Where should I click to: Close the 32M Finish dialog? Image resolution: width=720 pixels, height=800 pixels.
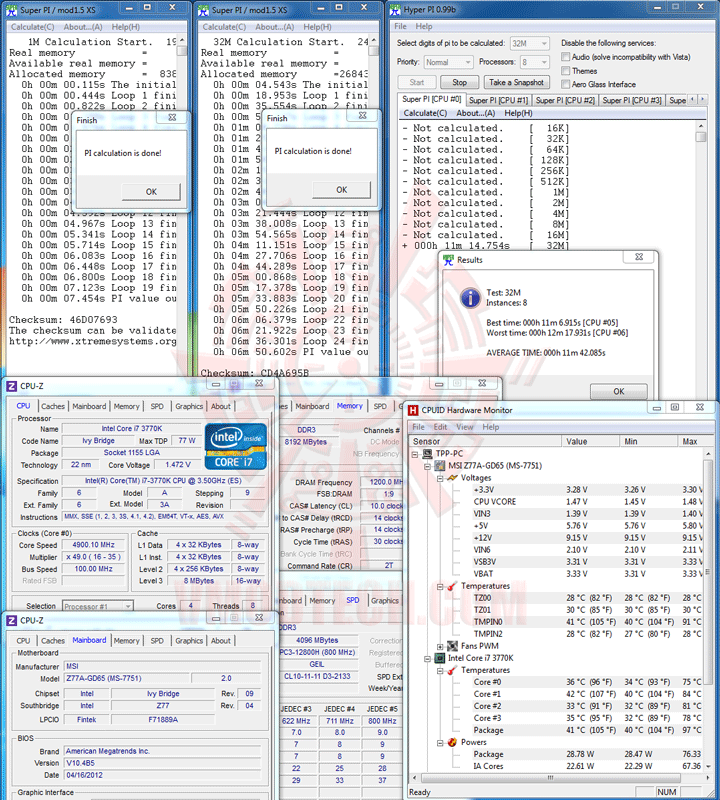[x=363, y=115]
